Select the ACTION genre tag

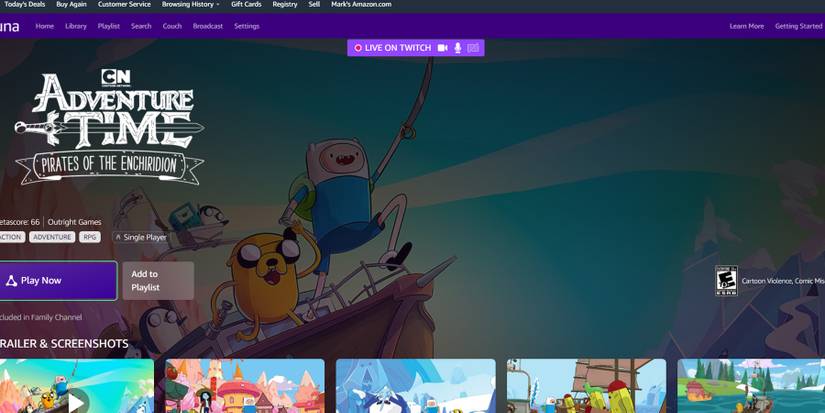(12, 237)
